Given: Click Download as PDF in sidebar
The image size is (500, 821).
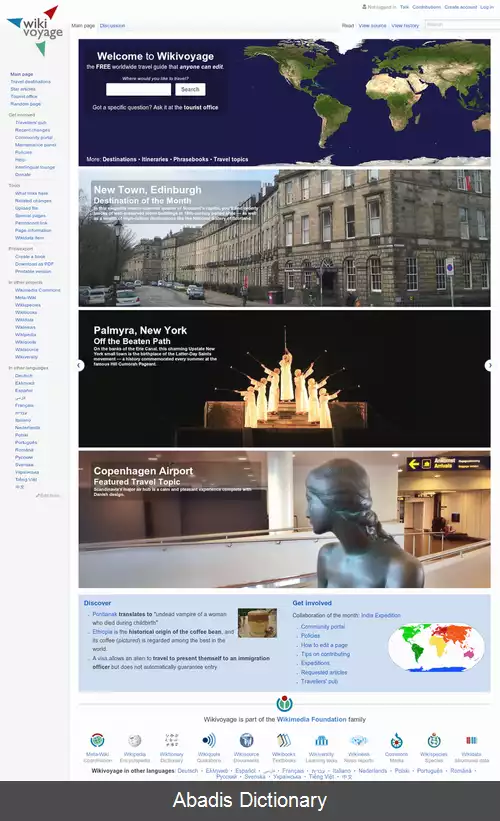Looking at the screenshot, I should pyautogui.click(x=34, y=264).
